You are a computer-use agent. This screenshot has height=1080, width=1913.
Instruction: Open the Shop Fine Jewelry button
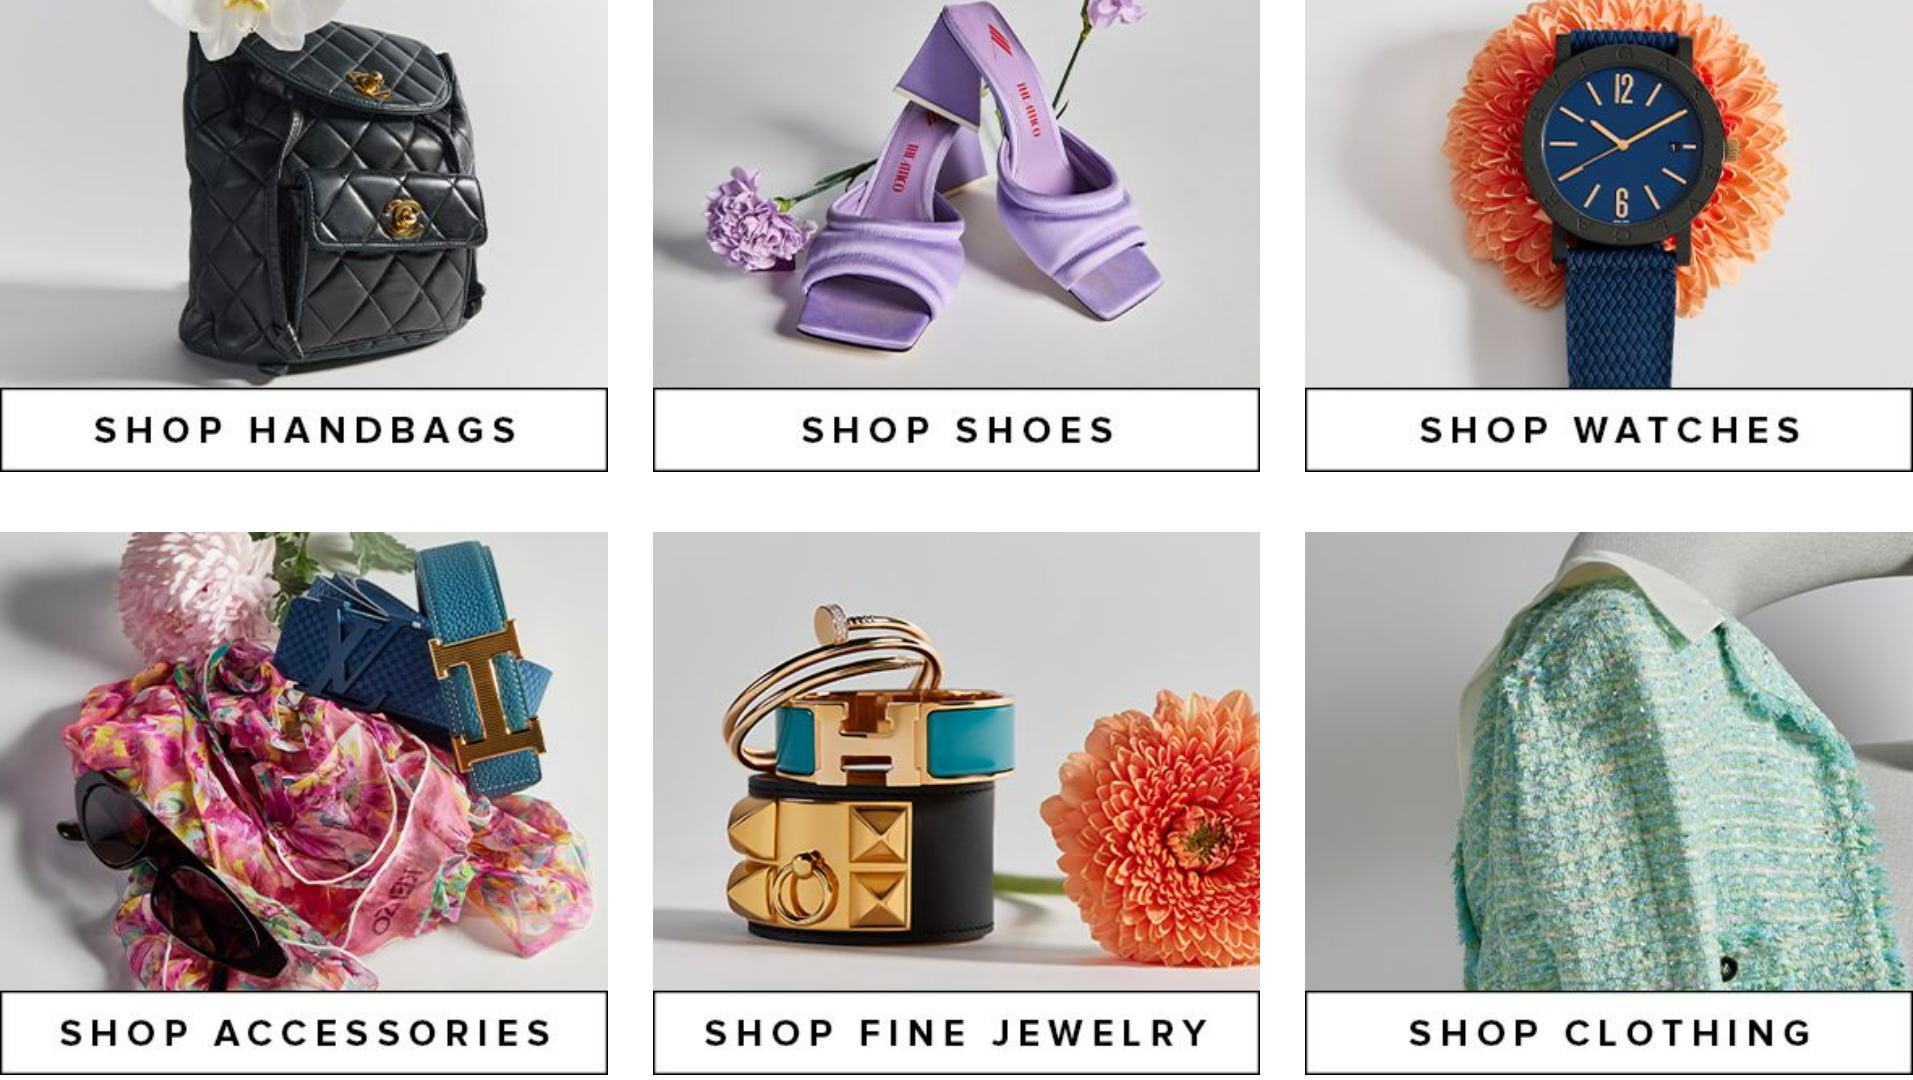(956, 1033)
